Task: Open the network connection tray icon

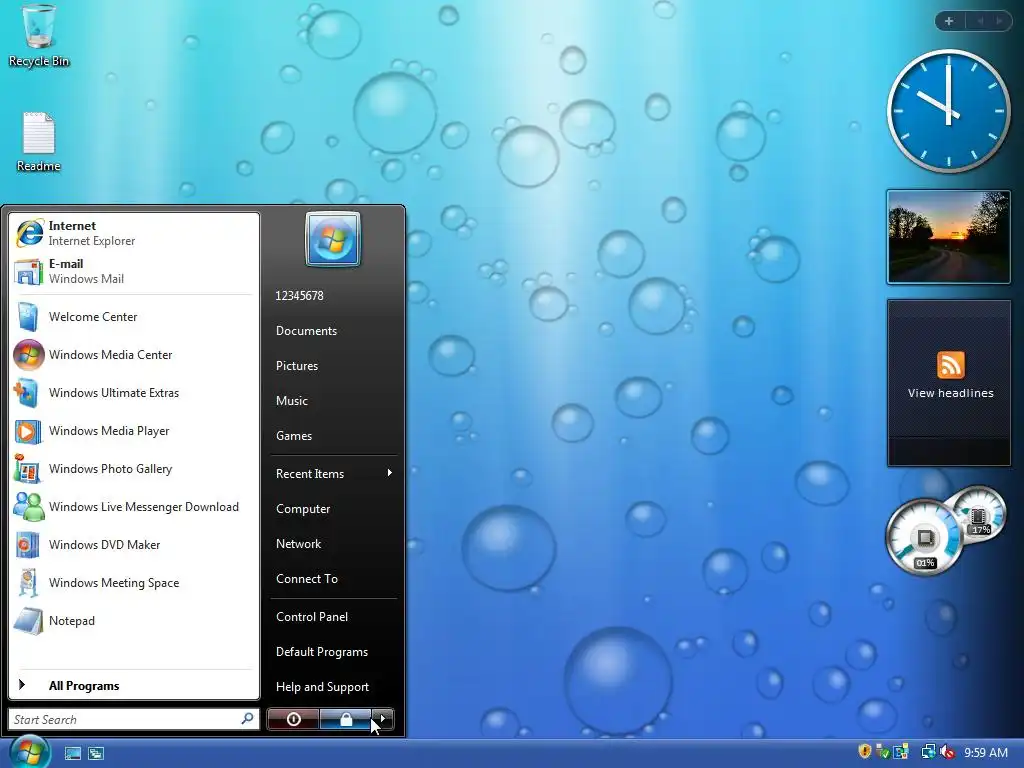Action: pos(928,752)
